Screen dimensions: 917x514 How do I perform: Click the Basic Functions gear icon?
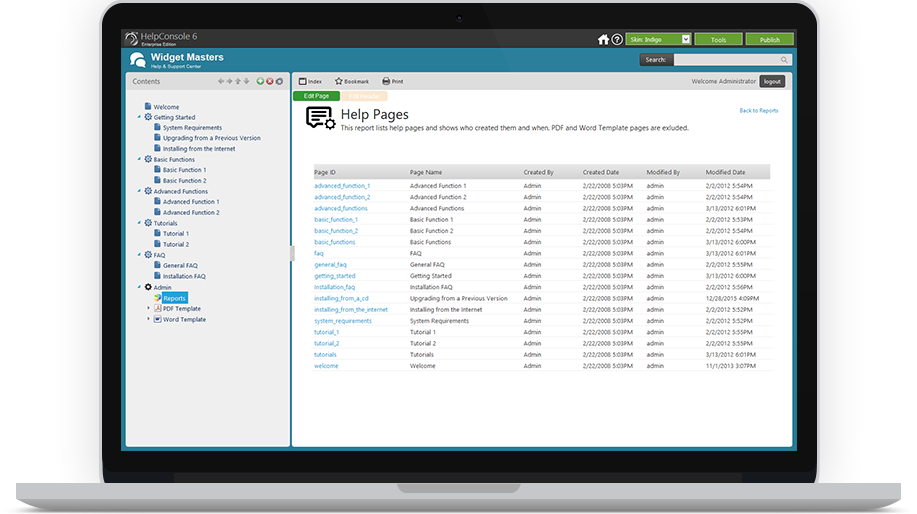coord(148,159)
